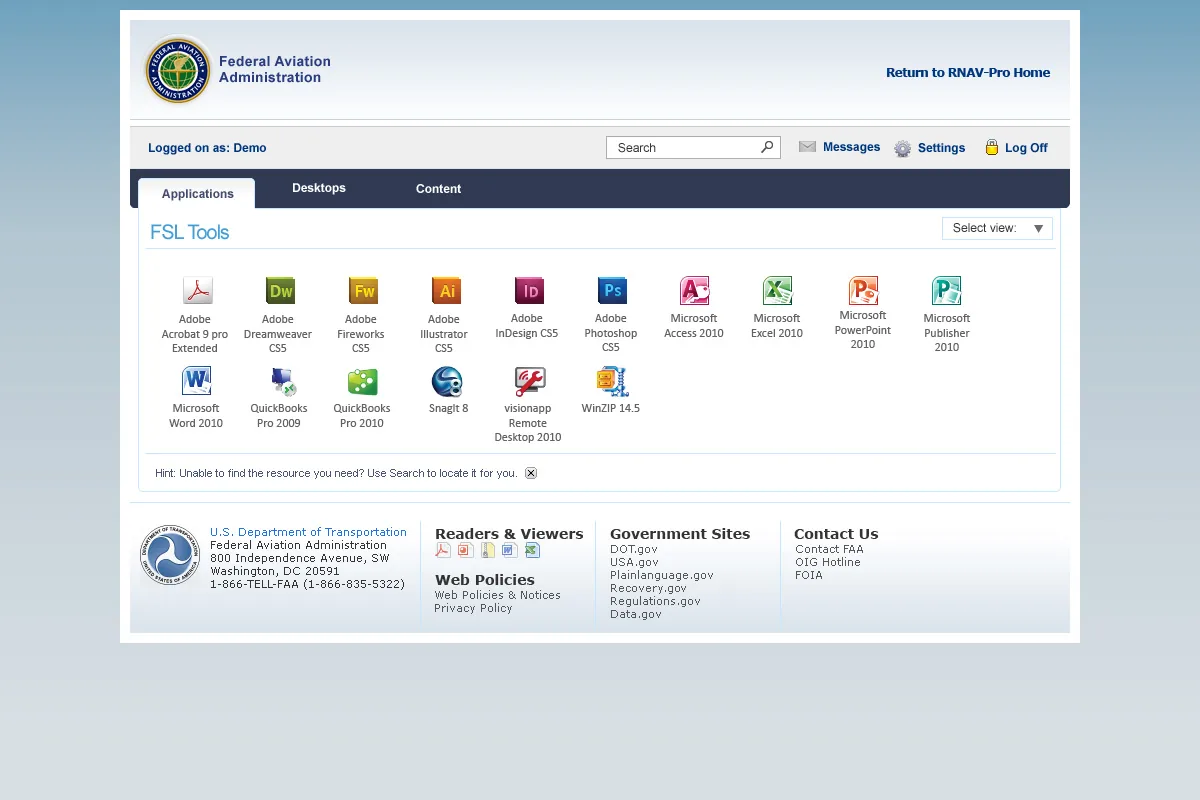Open the DOT.gov link
The height and width of the screenshot is (800, 1200).
click(634, 549)
